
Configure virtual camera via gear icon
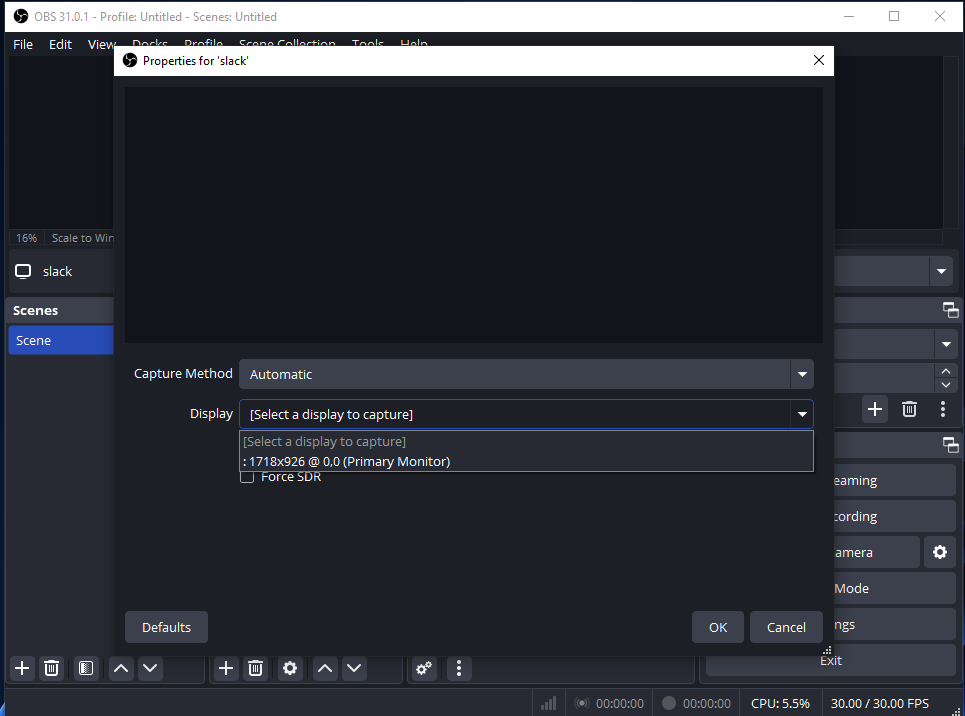[939, 552]
